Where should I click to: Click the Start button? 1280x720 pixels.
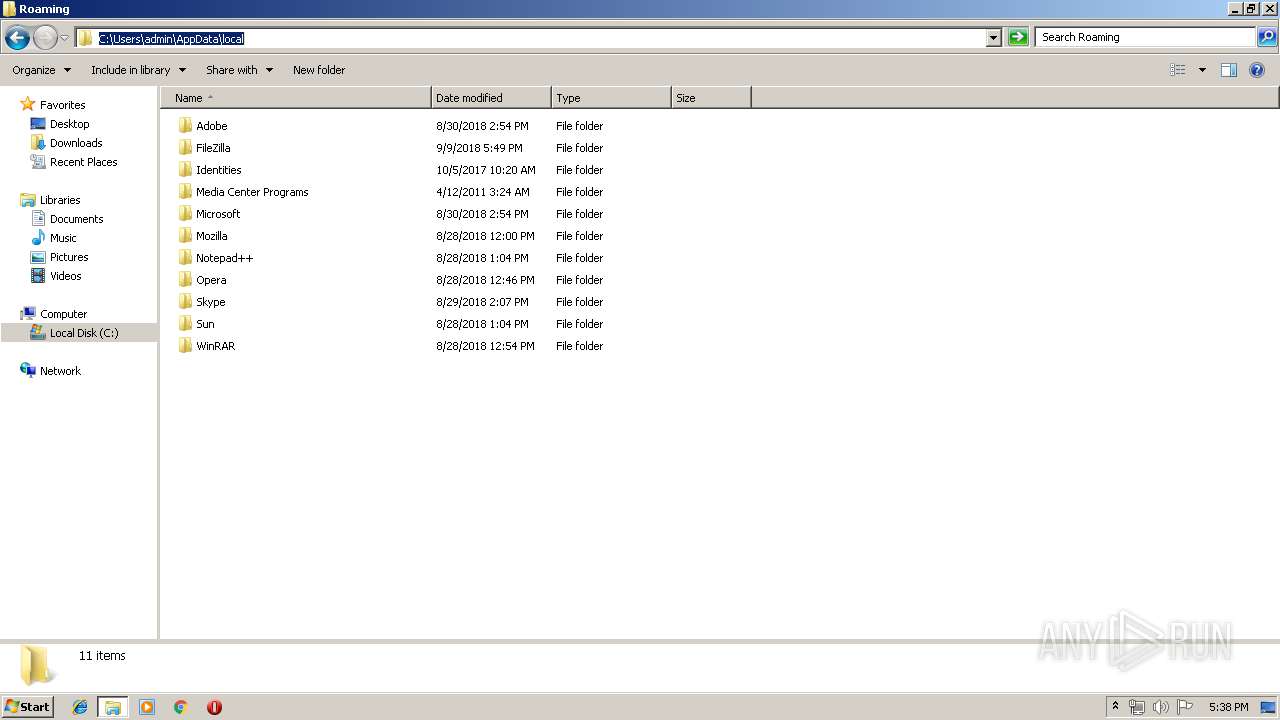[27, 707]
